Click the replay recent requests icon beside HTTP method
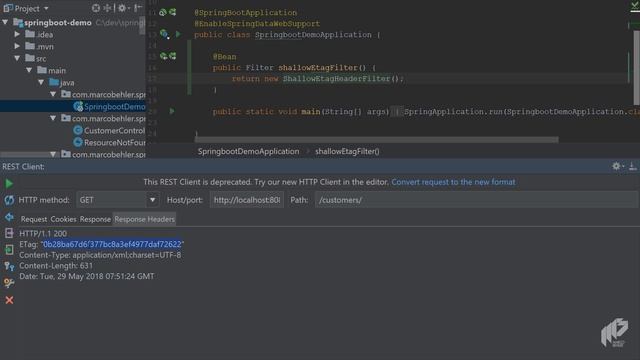640x360 pixels. pos(9,200)
